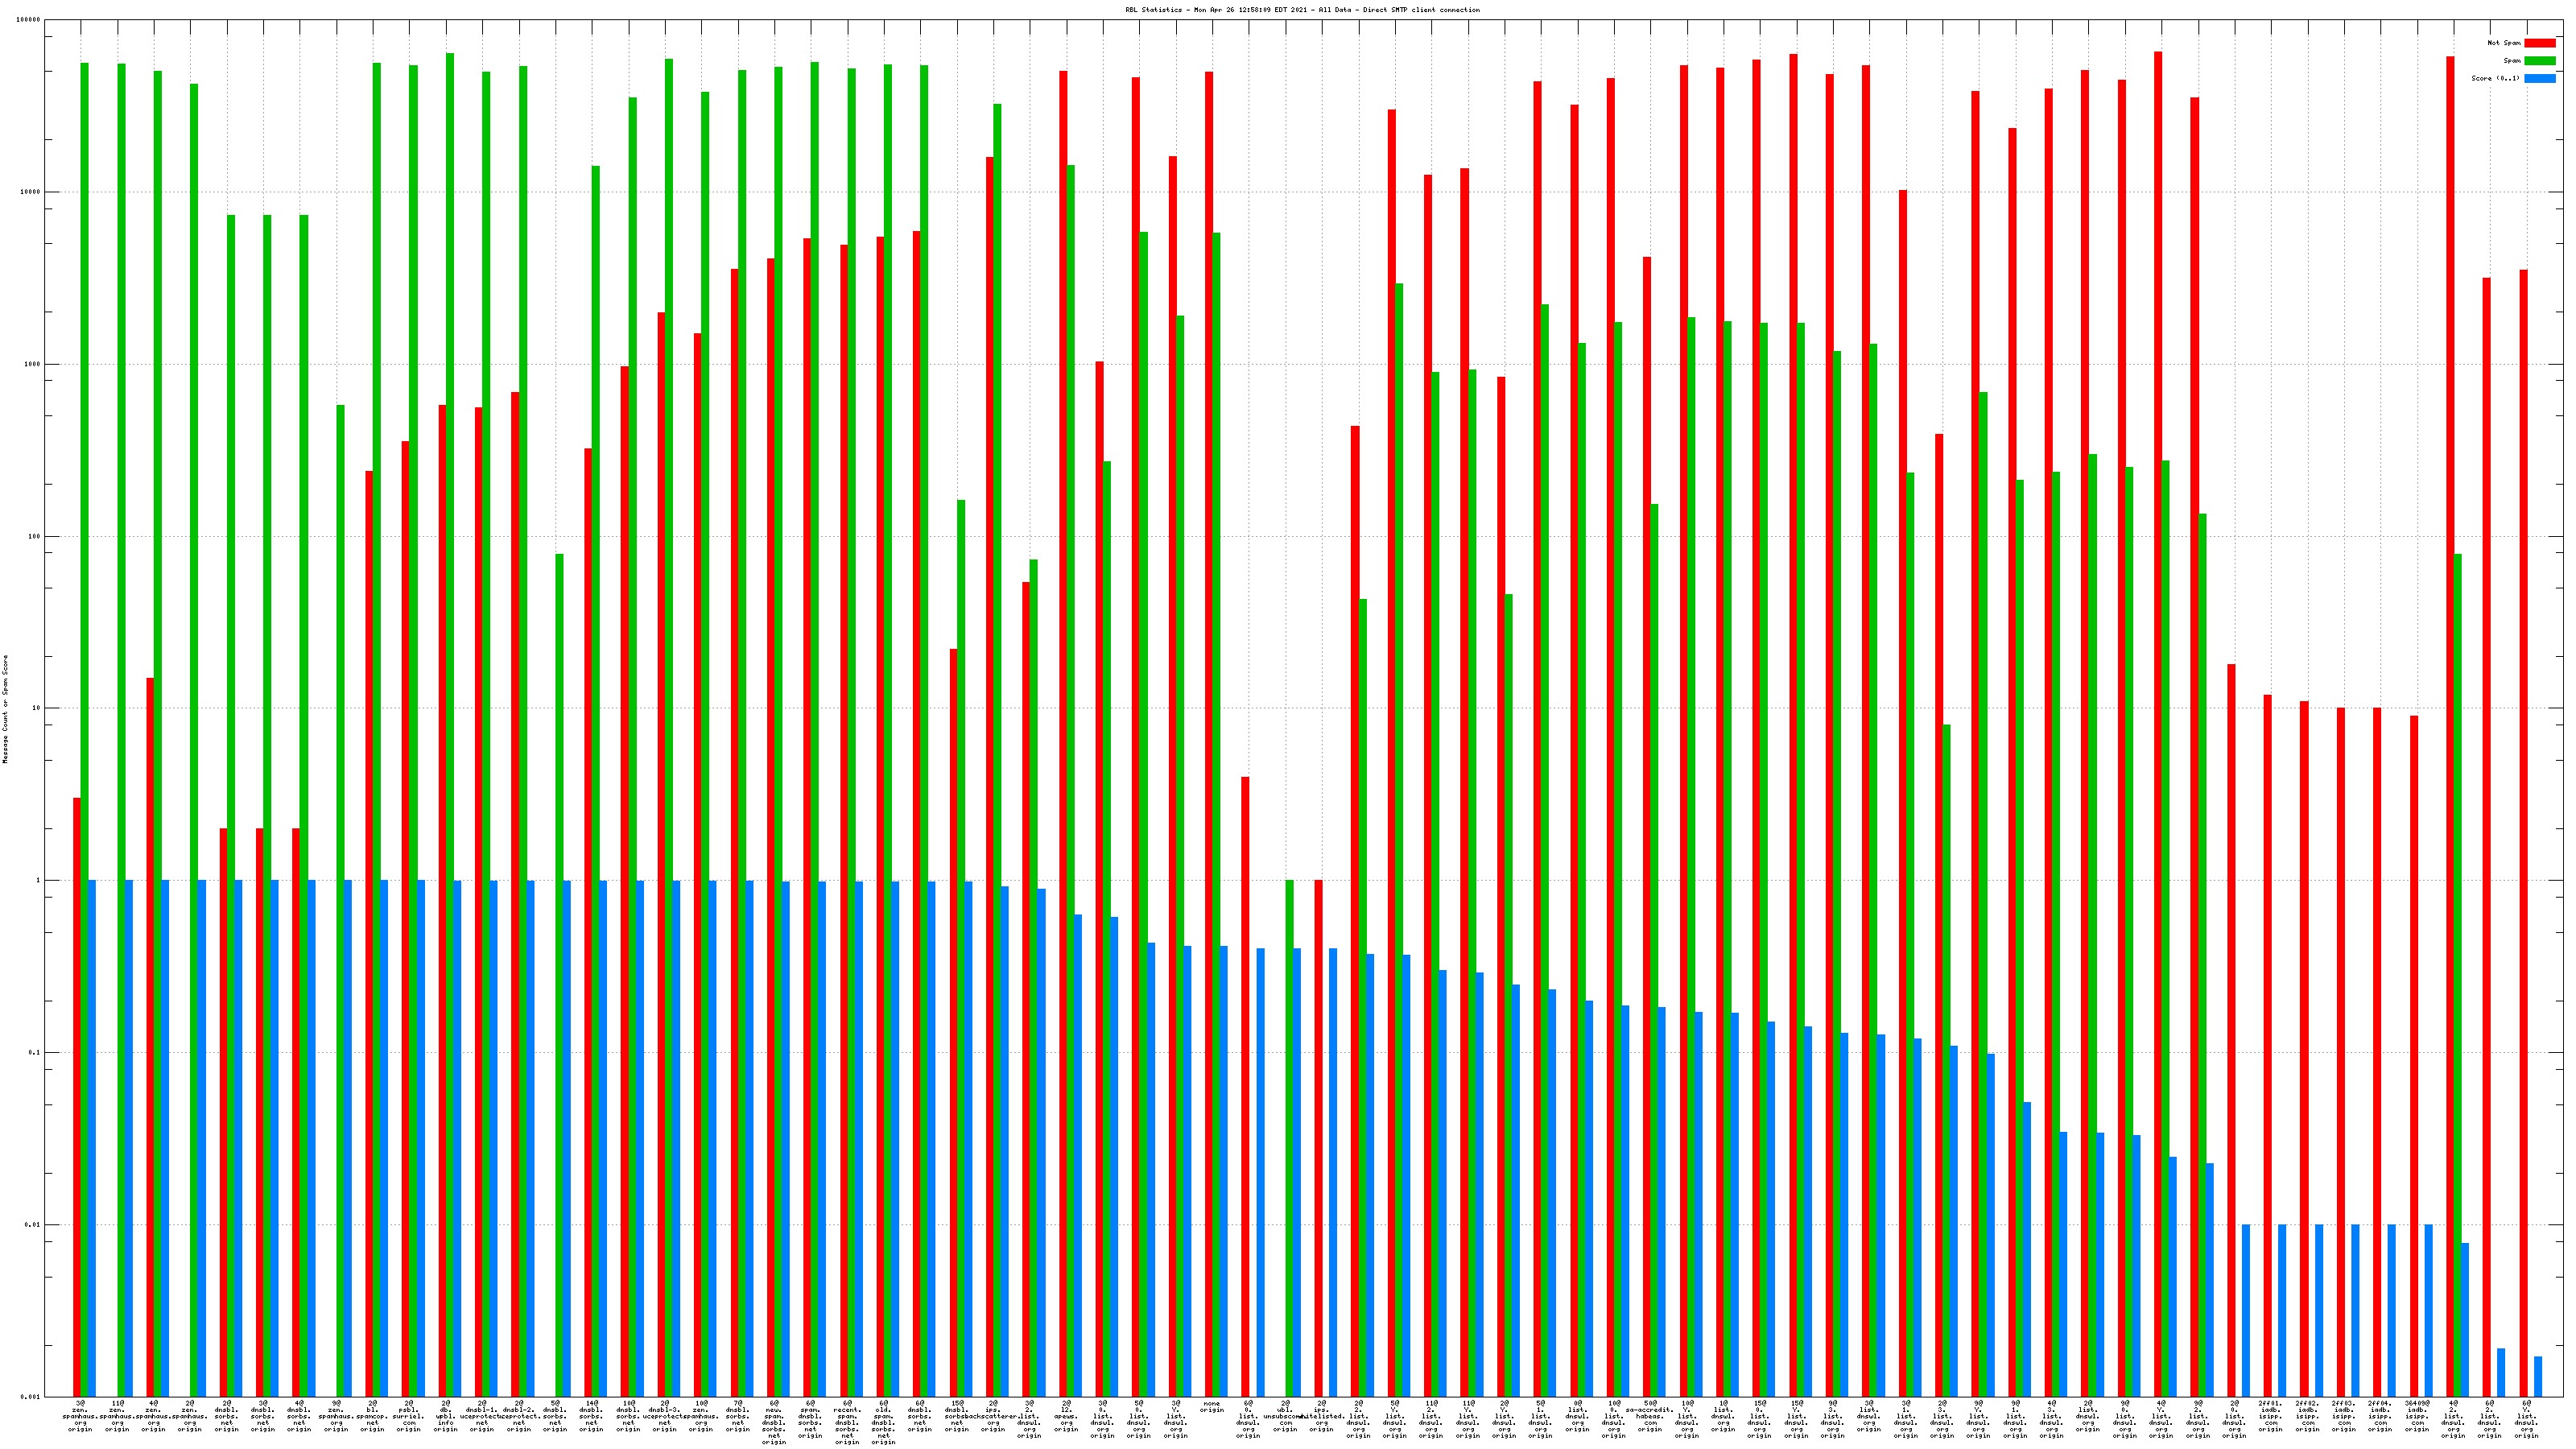Viewport: 2576px width, 1449px height.
Task: Click the 'sa-accredit.habeas.com origin' x-axis label
Action: point(1650,1416)
